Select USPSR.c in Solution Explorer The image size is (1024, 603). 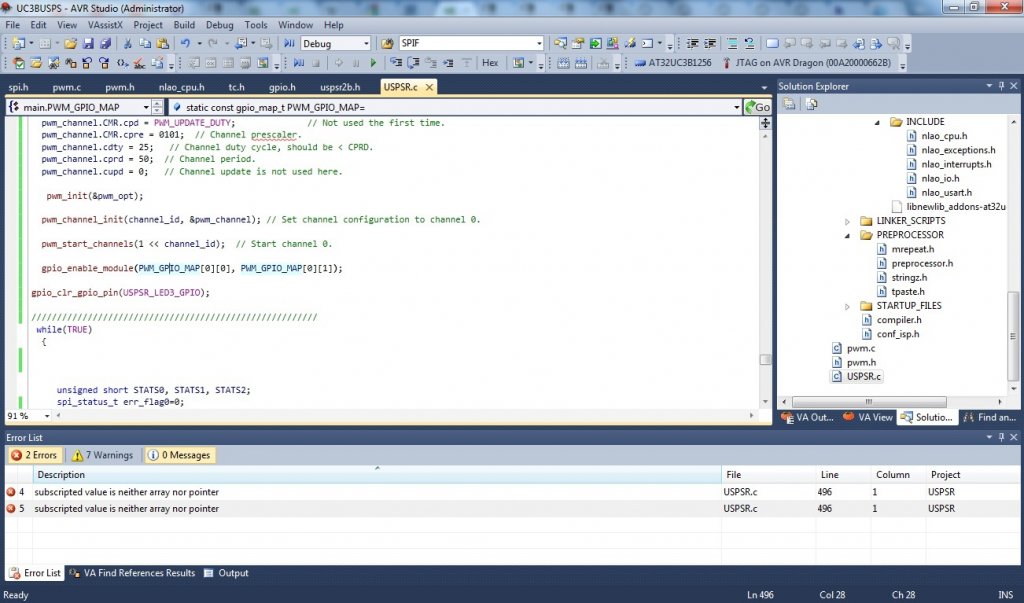863,377
